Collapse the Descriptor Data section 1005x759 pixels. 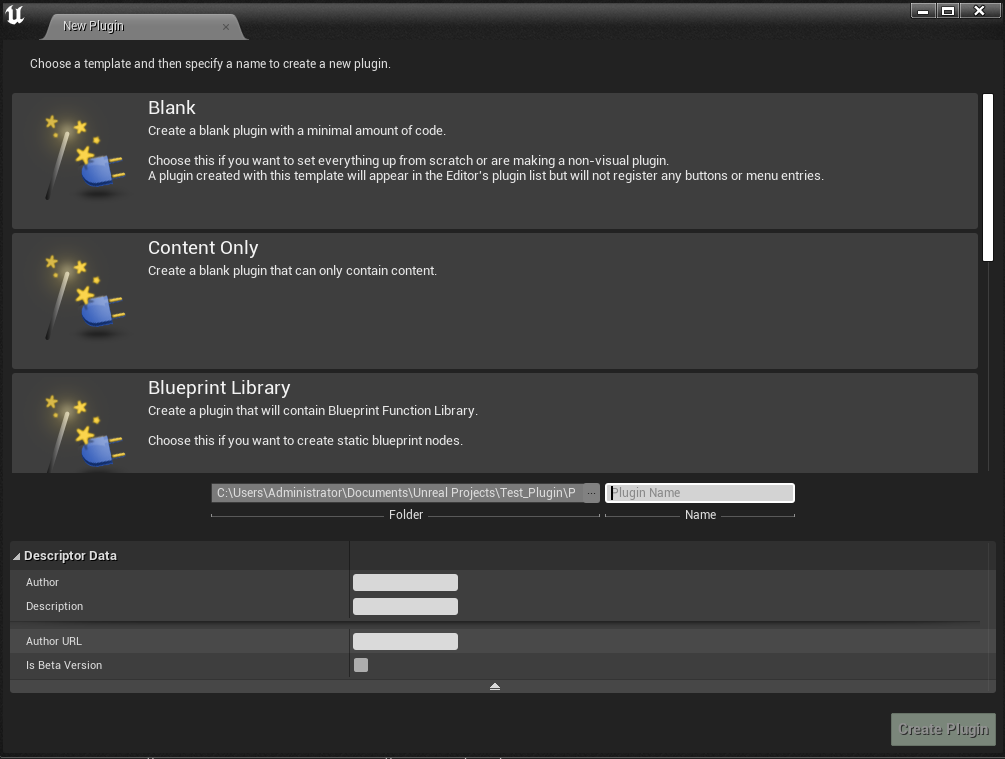(17, 556)
